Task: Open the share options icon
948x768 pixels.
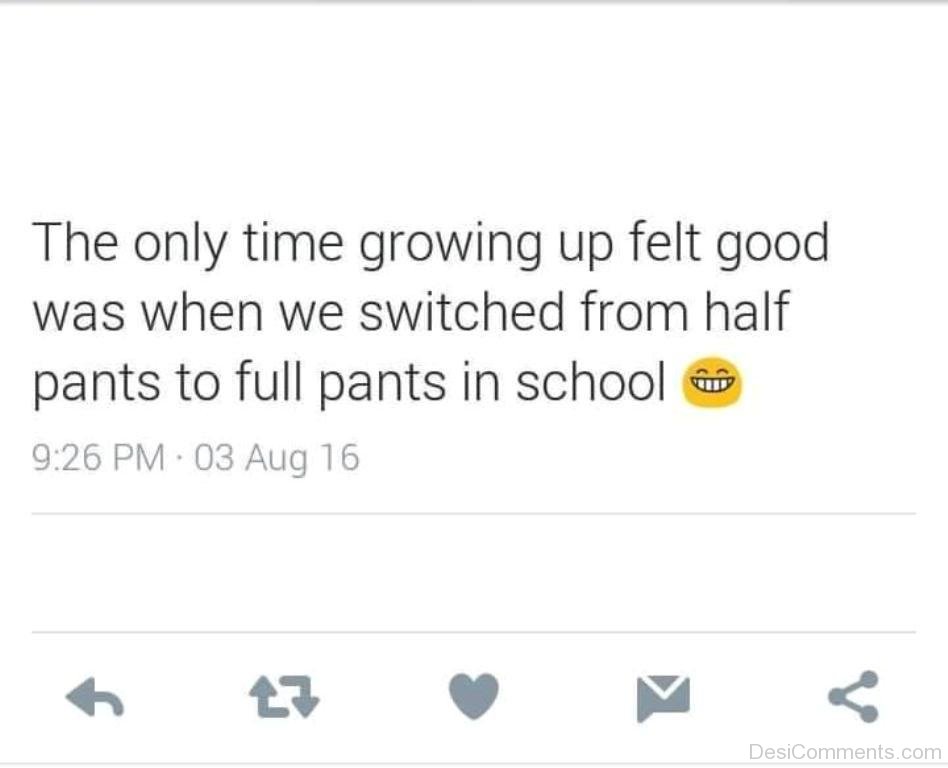Action: [853, 696]
